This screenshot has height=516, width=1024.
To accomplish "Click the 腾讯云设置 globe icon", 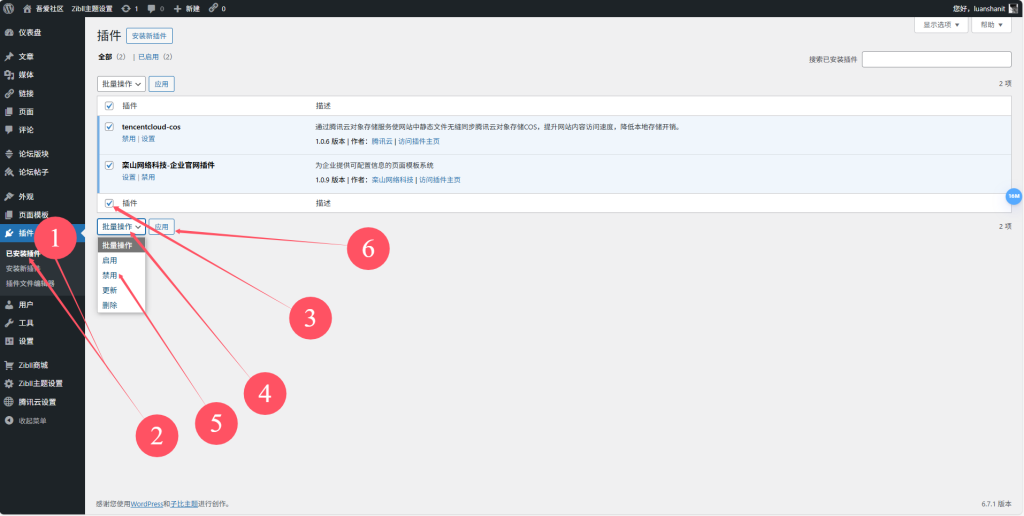I will pos(9,402).
